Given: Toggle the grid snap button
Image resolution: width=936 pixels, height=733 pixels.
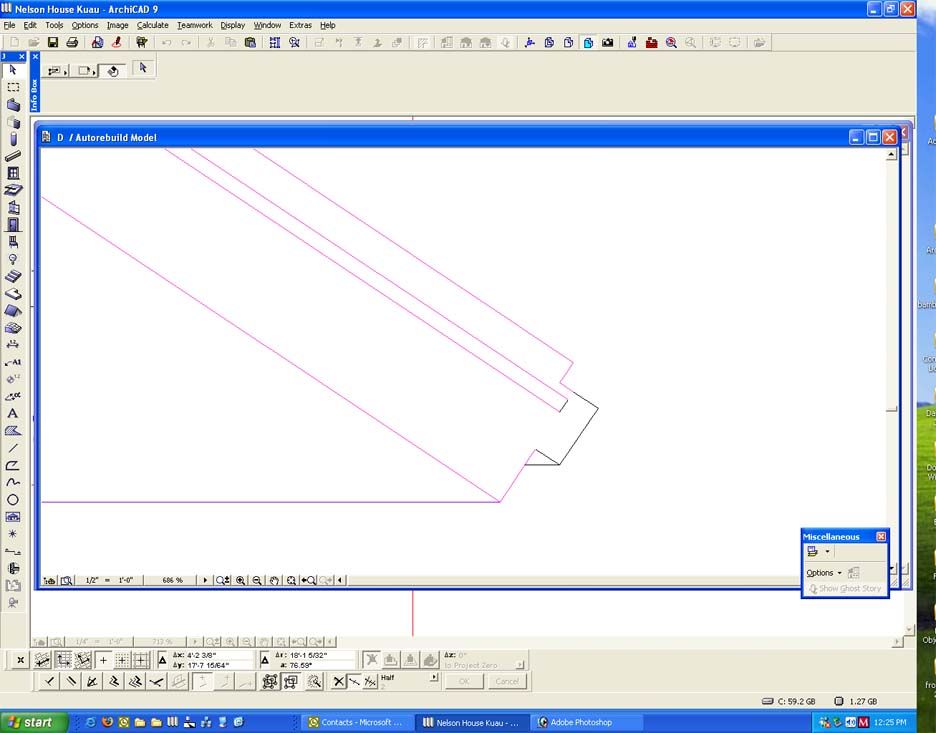Looking at the screenshot, I should pos(122,660).
